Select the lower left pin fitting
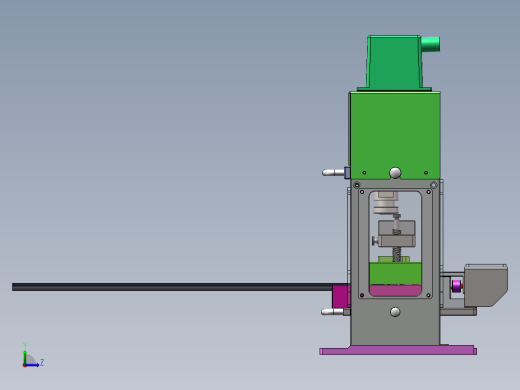Viewport: 520px width, 390px height. point(335,312)
